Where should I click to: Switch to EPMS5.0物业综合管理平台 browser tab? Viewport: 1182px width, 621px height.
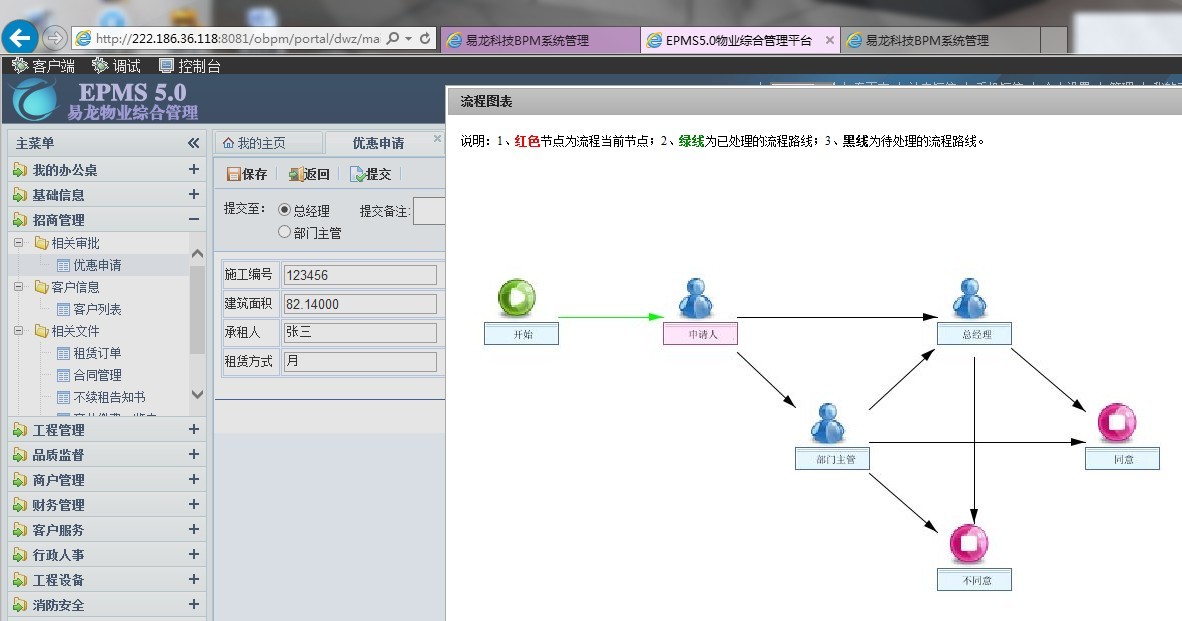[x=740, y=40]
